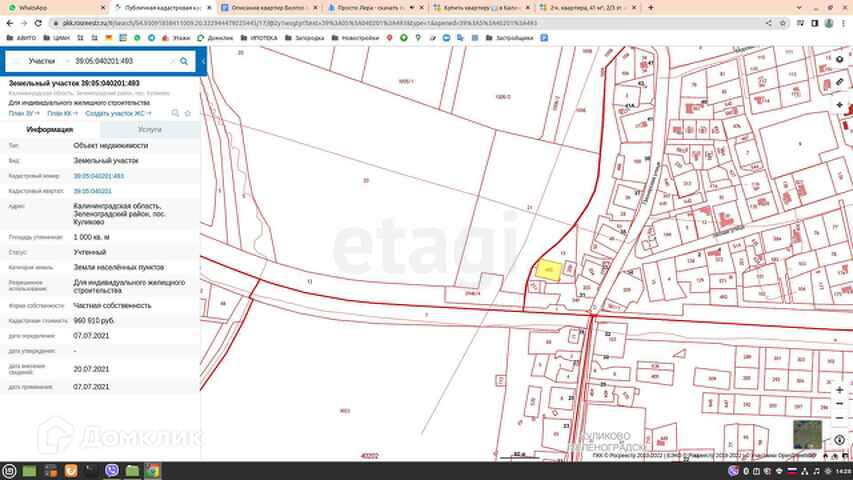Image resolution: width=853 pixels, height=480 pixels.
Task: Click the search magnifier icon in search box
Action: coord(184,61)
